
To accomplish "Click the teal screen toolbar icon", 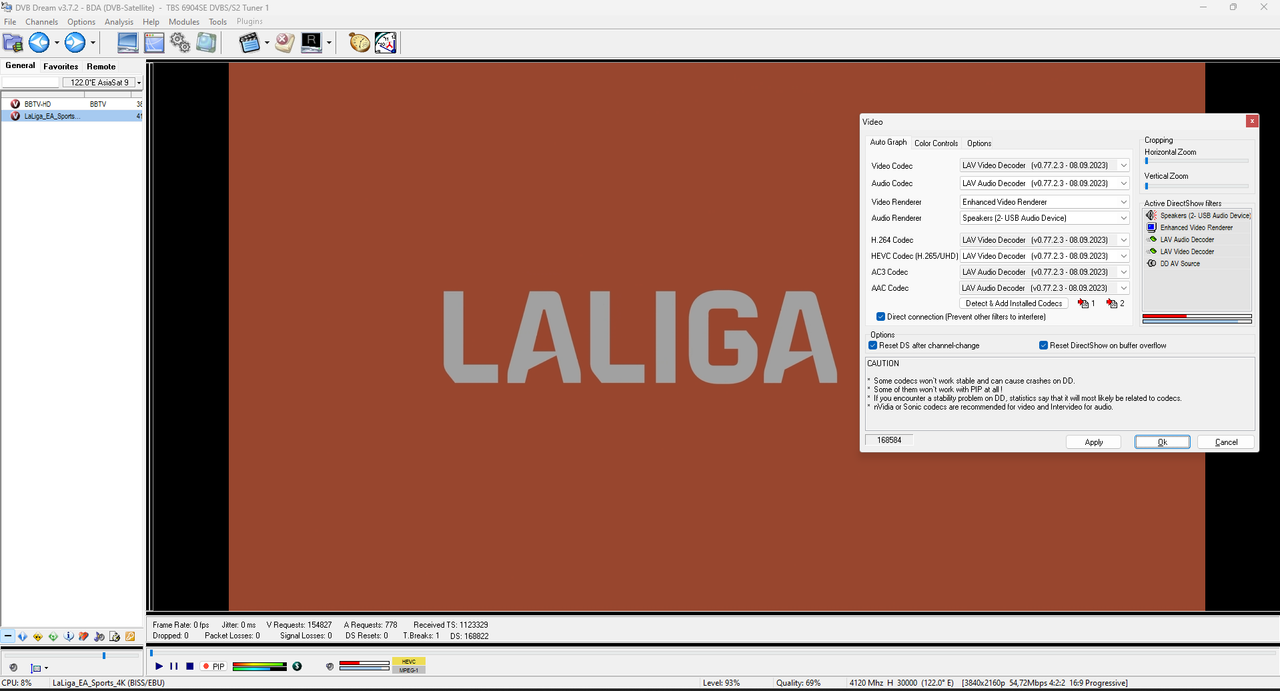I will pyautogui.click(x=206, y=42).
